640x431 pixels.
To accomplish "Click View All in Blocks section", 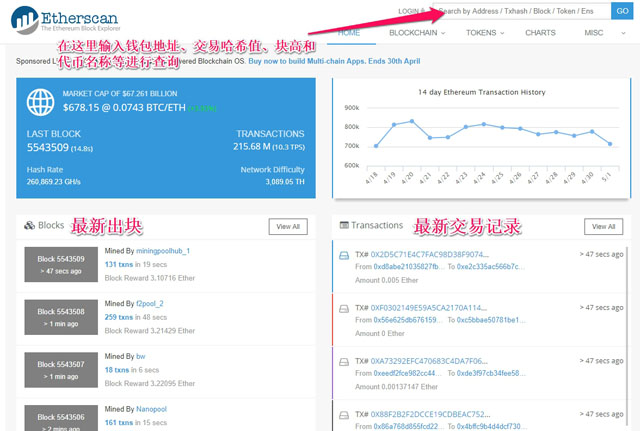I will [288, 227].
